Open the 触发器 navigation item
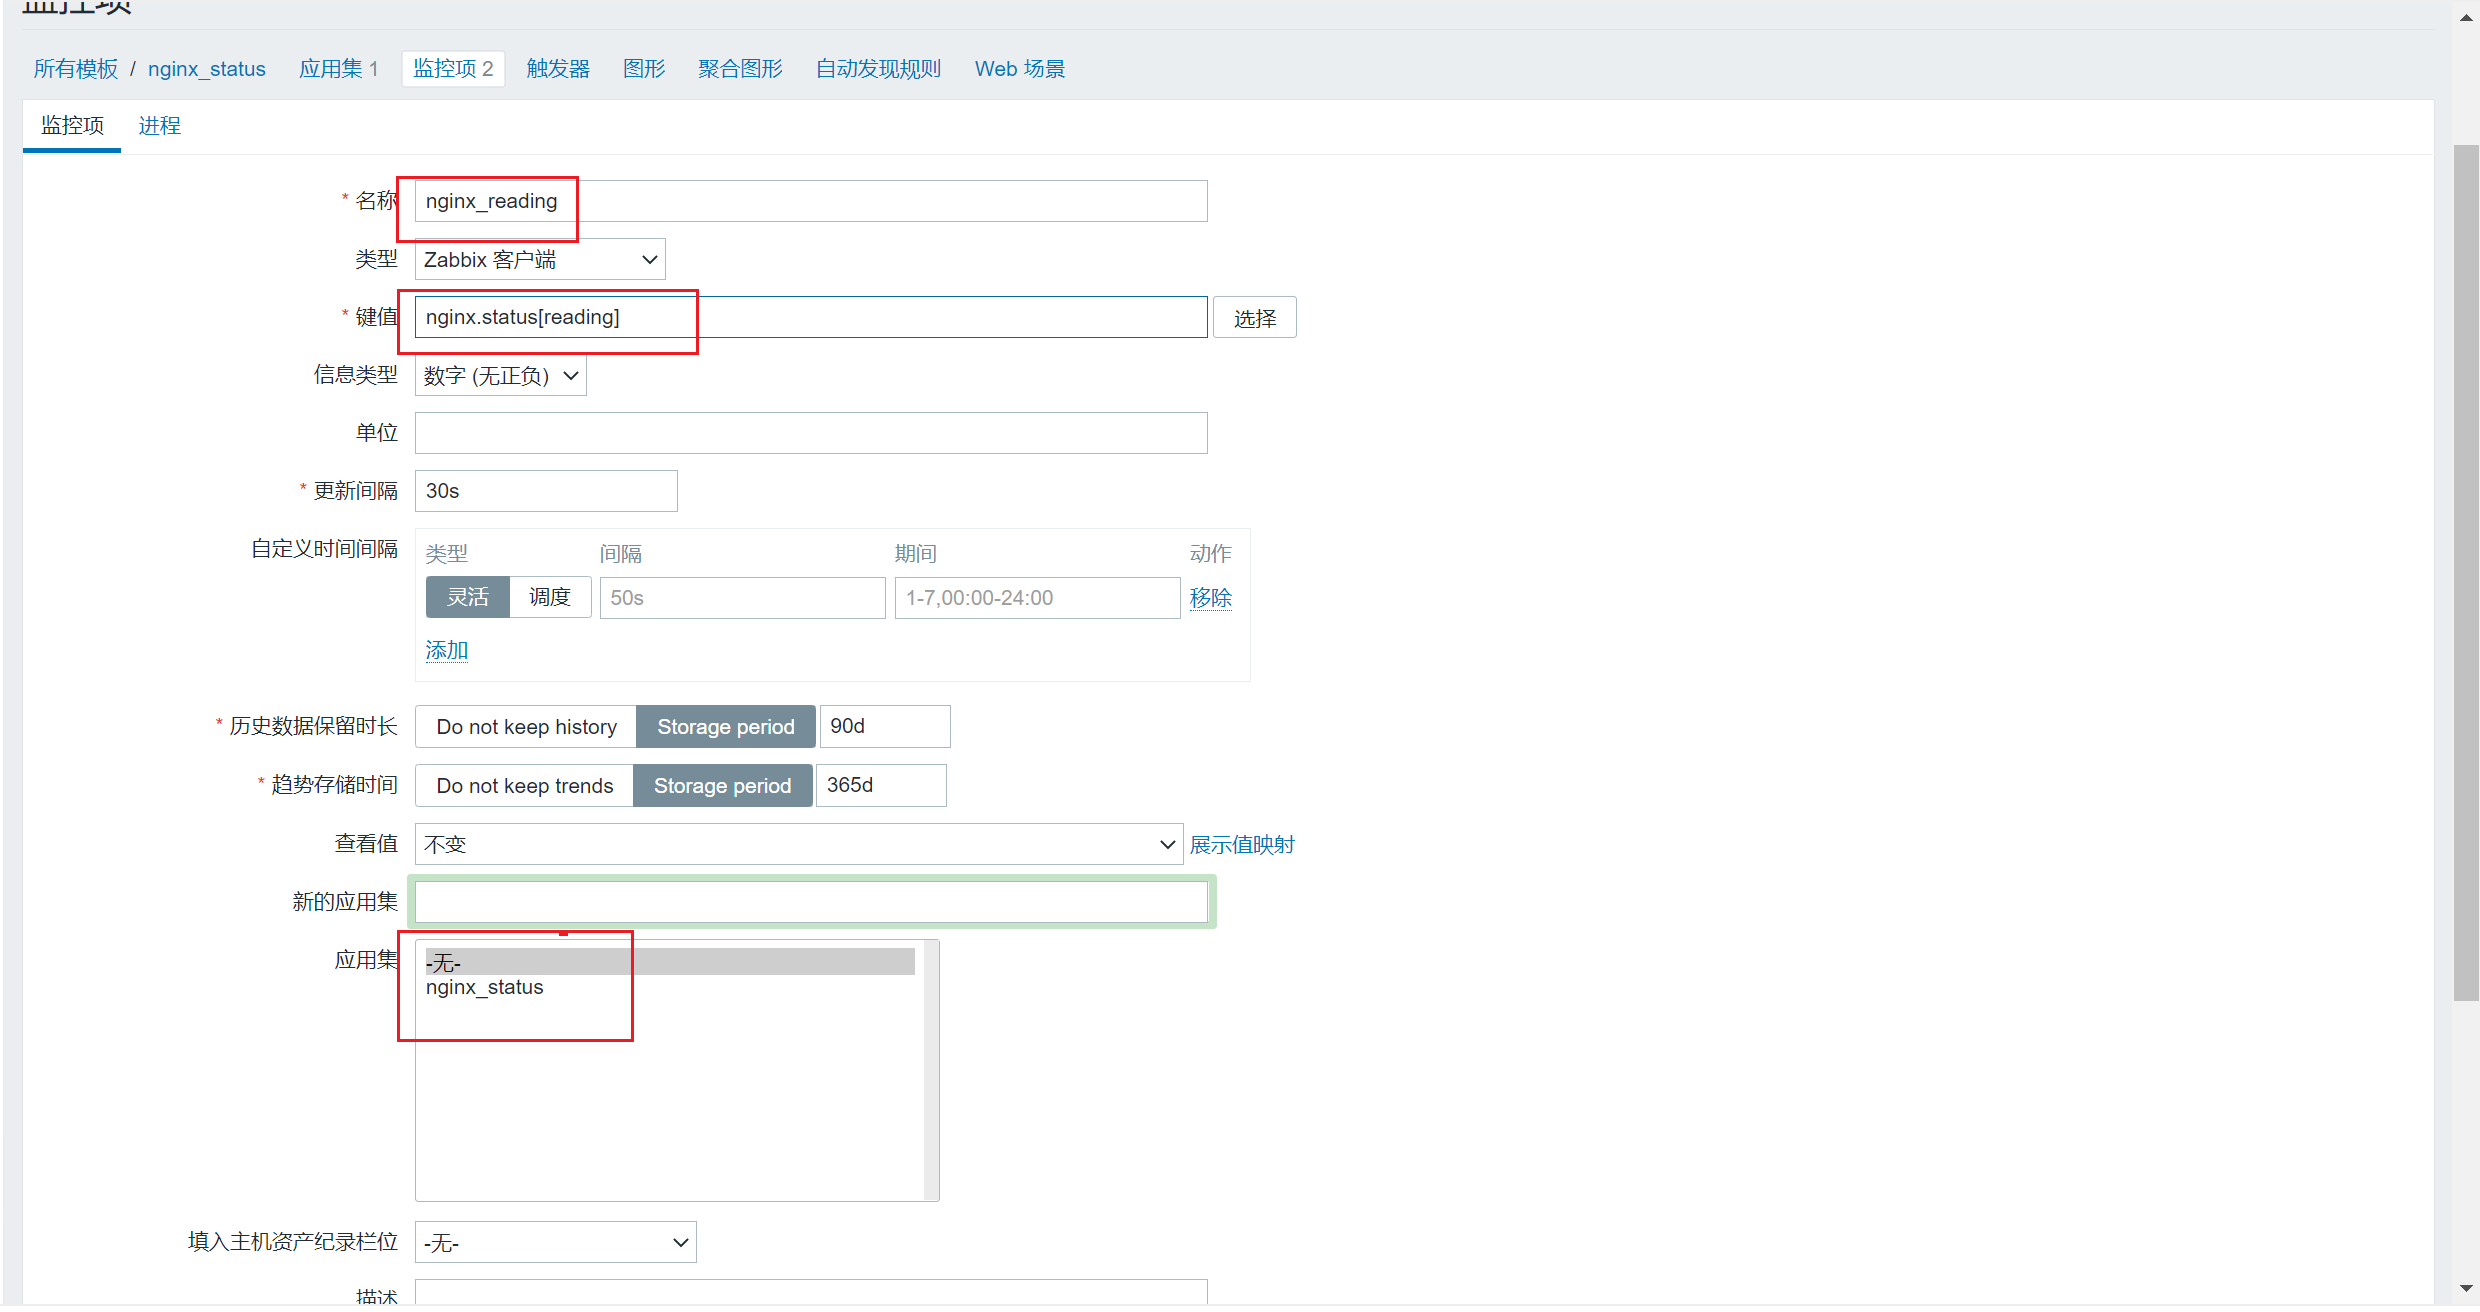Screen dimensions: 2480x1312 pyautogui.click(x=558, y=69)
